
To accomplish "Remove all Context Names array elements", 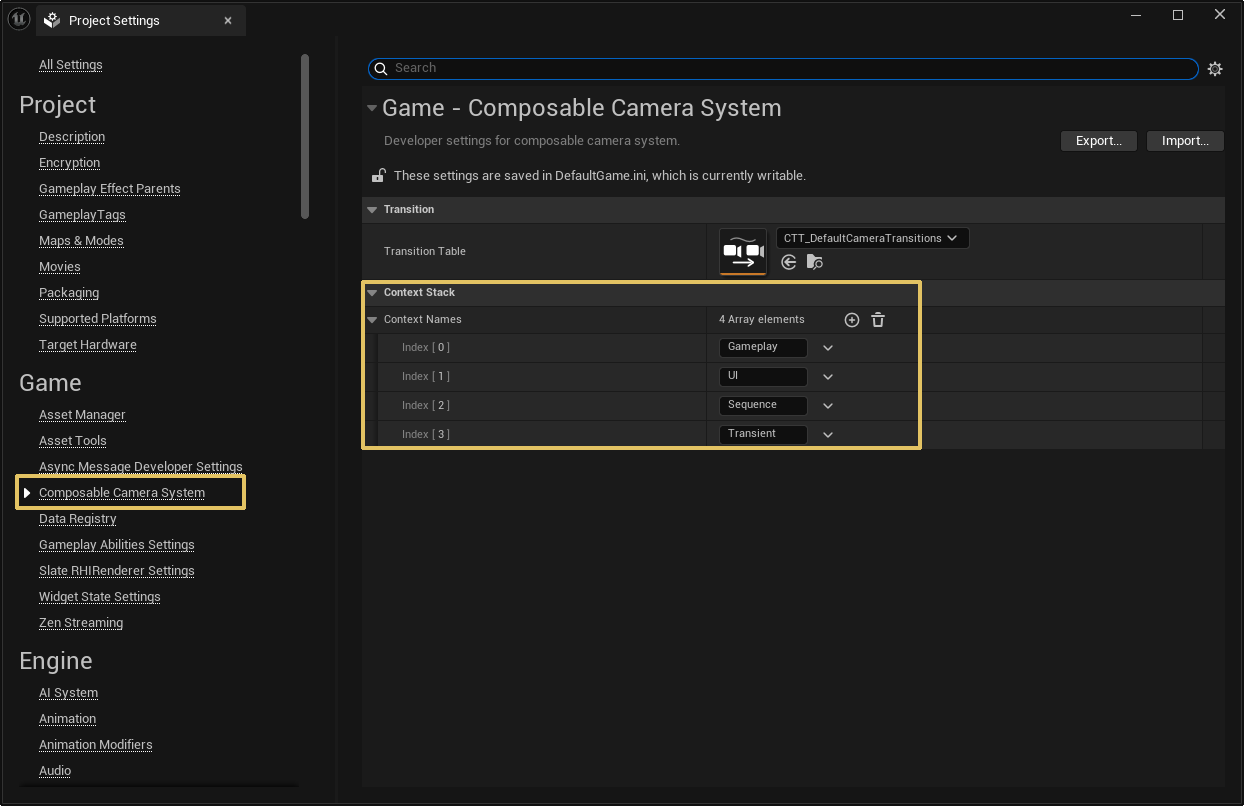I will point(878,320).
